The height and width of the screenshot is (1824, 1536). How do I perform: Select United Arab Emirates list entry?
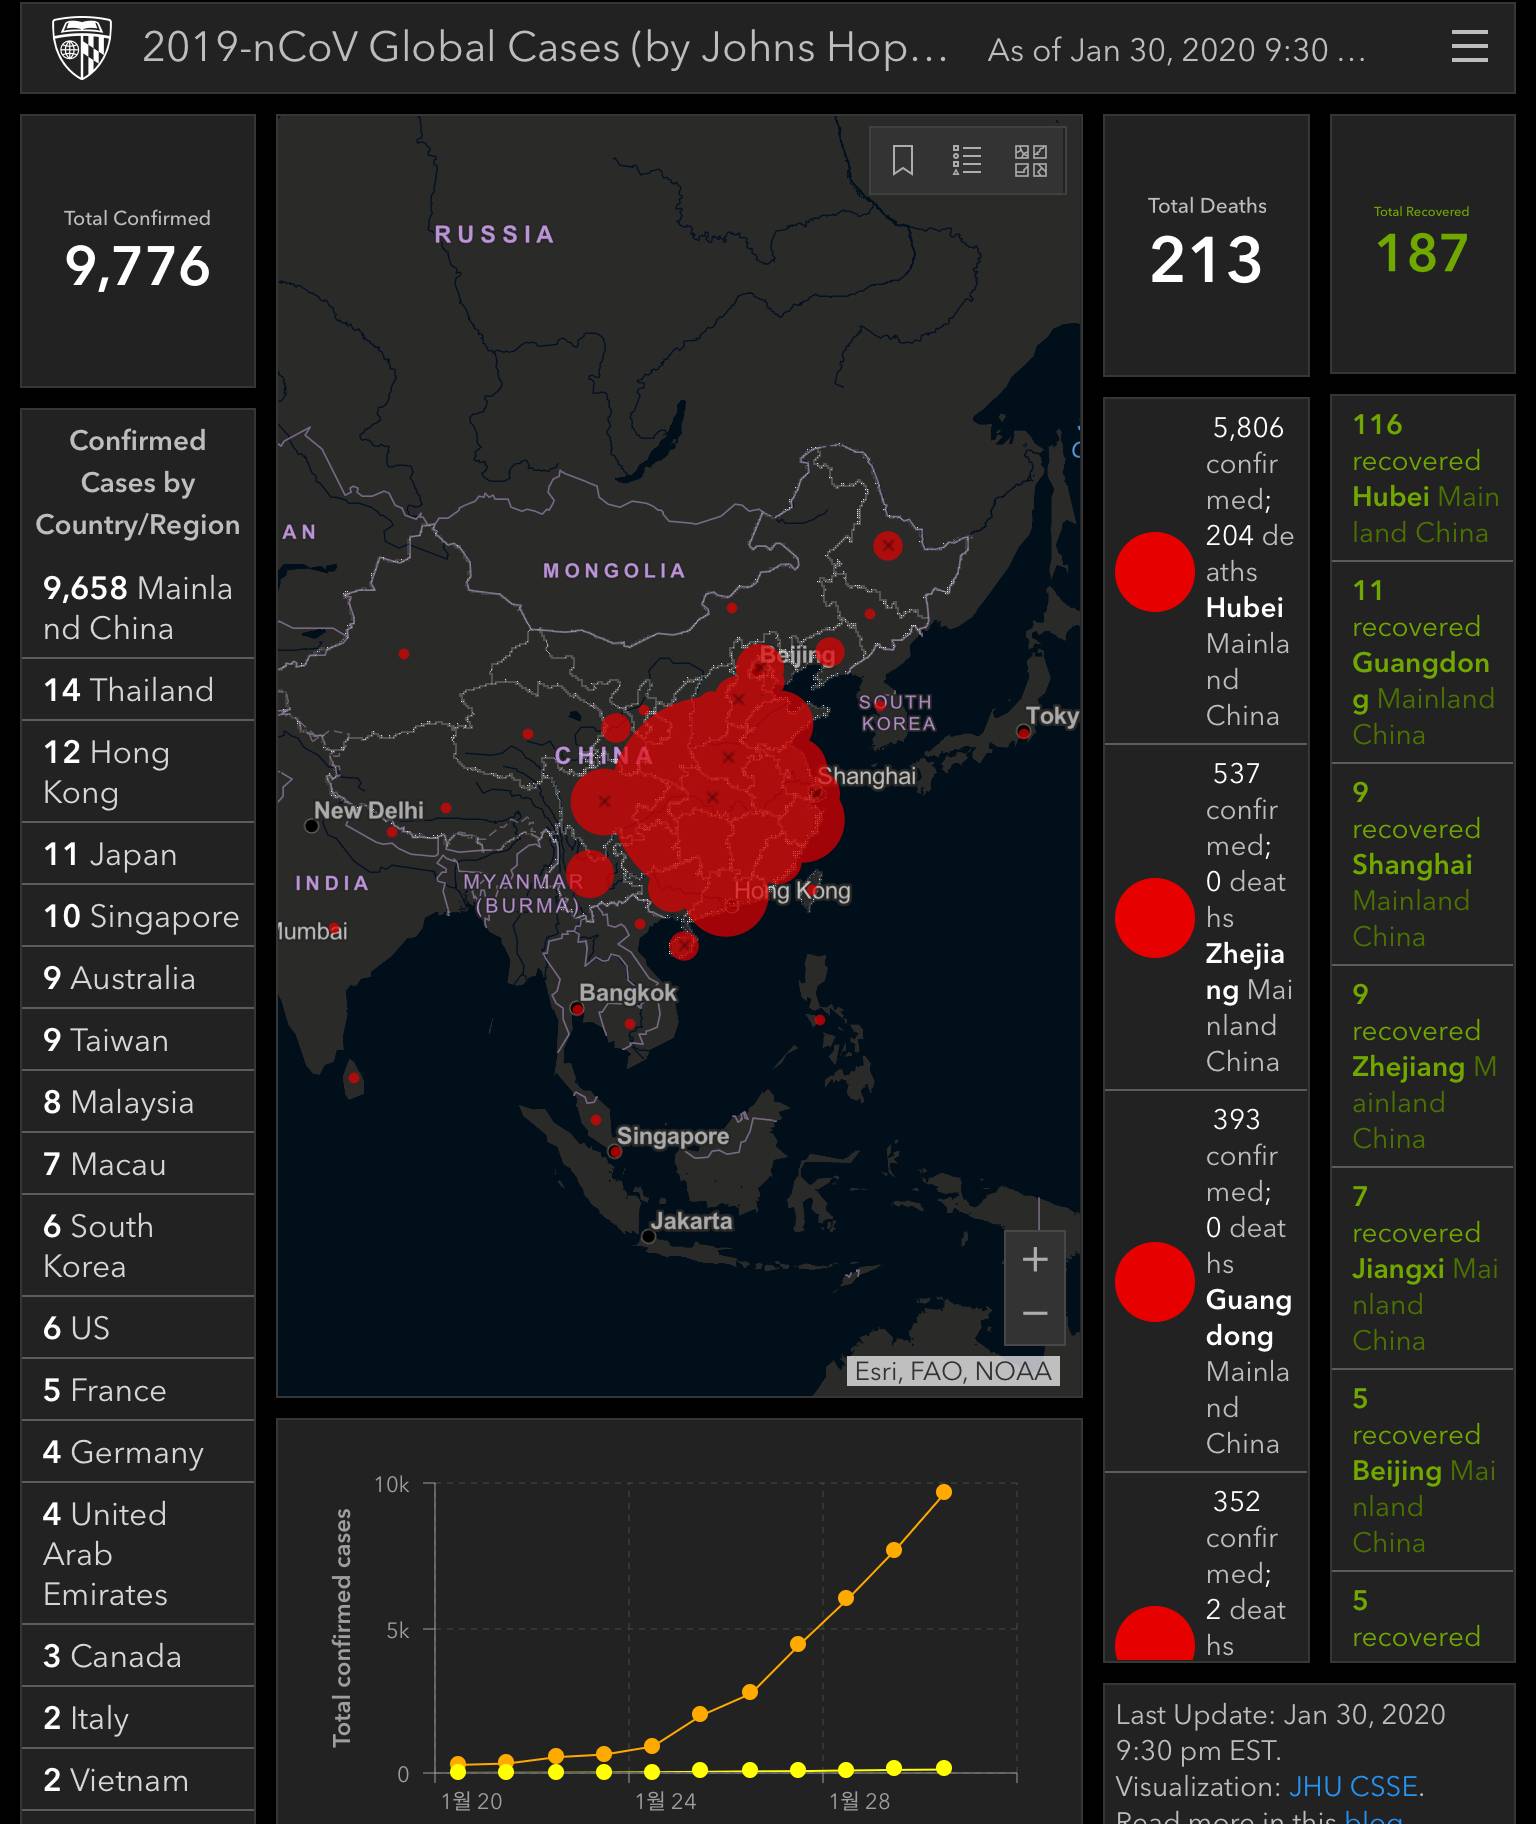pyautogui.click(x=137, y=1553)
